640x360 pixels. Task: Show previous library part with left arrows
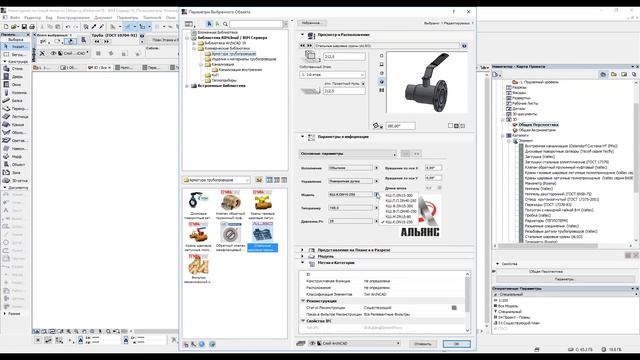pos(302,46)
